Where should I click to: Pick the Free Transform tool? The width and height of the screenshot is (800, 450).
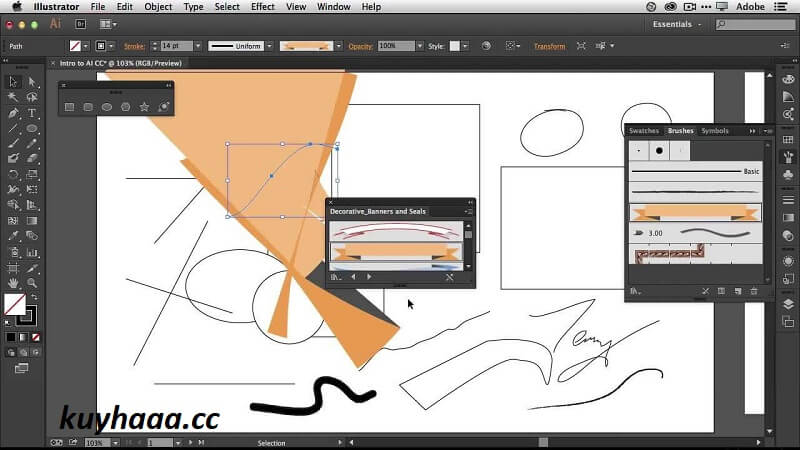coord(32,190)
